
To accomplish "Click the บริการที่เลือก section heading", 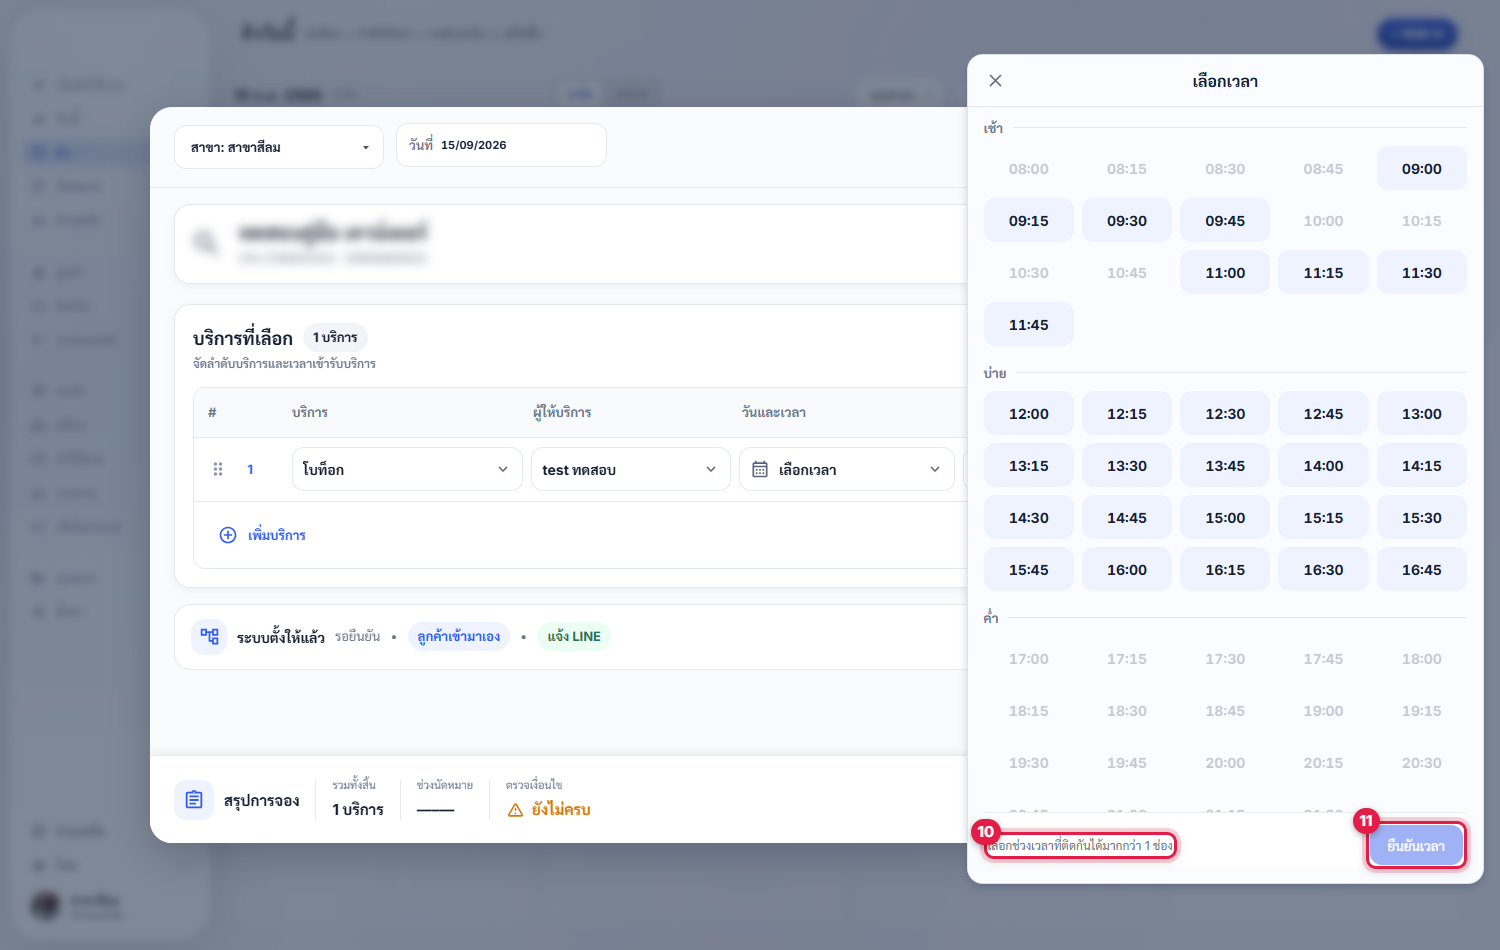I will (x=243, y=338).
